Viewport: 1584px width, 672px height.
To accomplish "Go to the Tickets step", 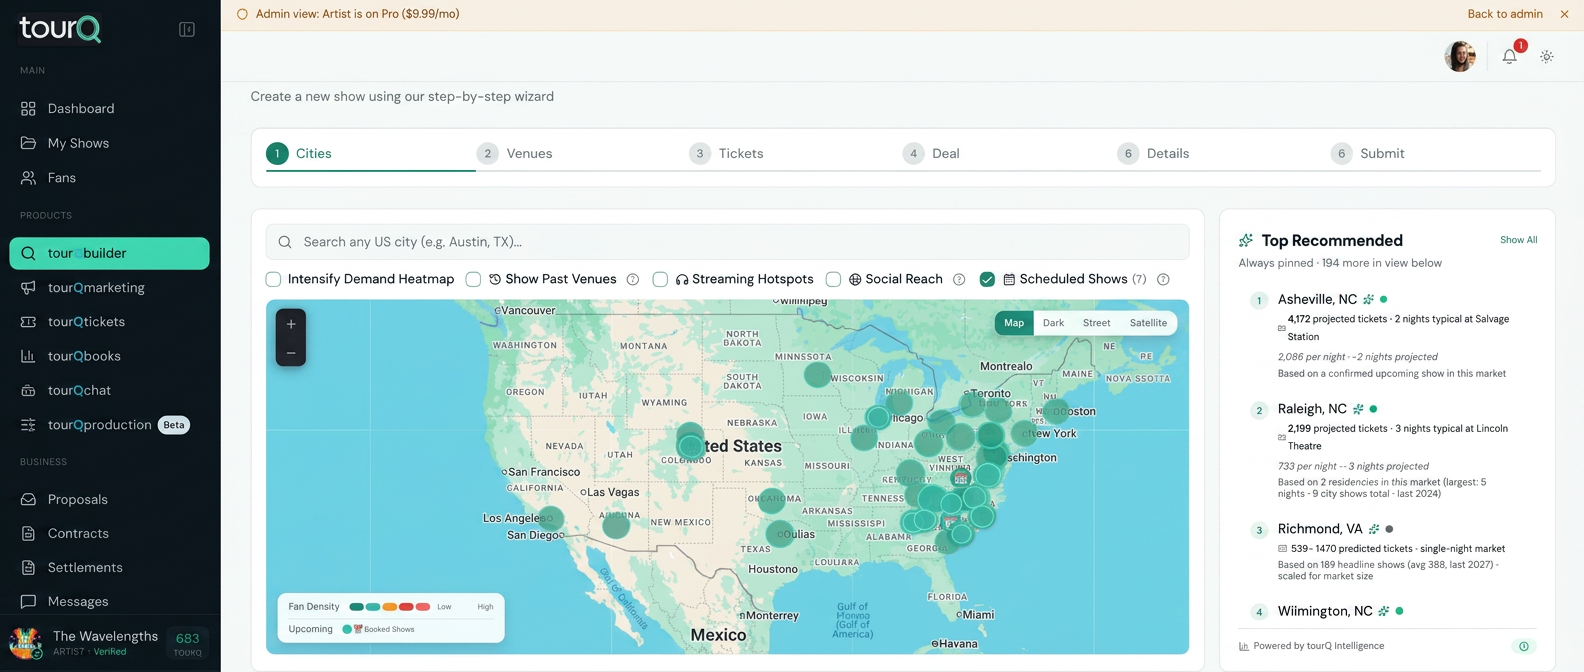I will pyautogui.click(x=727, y=153).
